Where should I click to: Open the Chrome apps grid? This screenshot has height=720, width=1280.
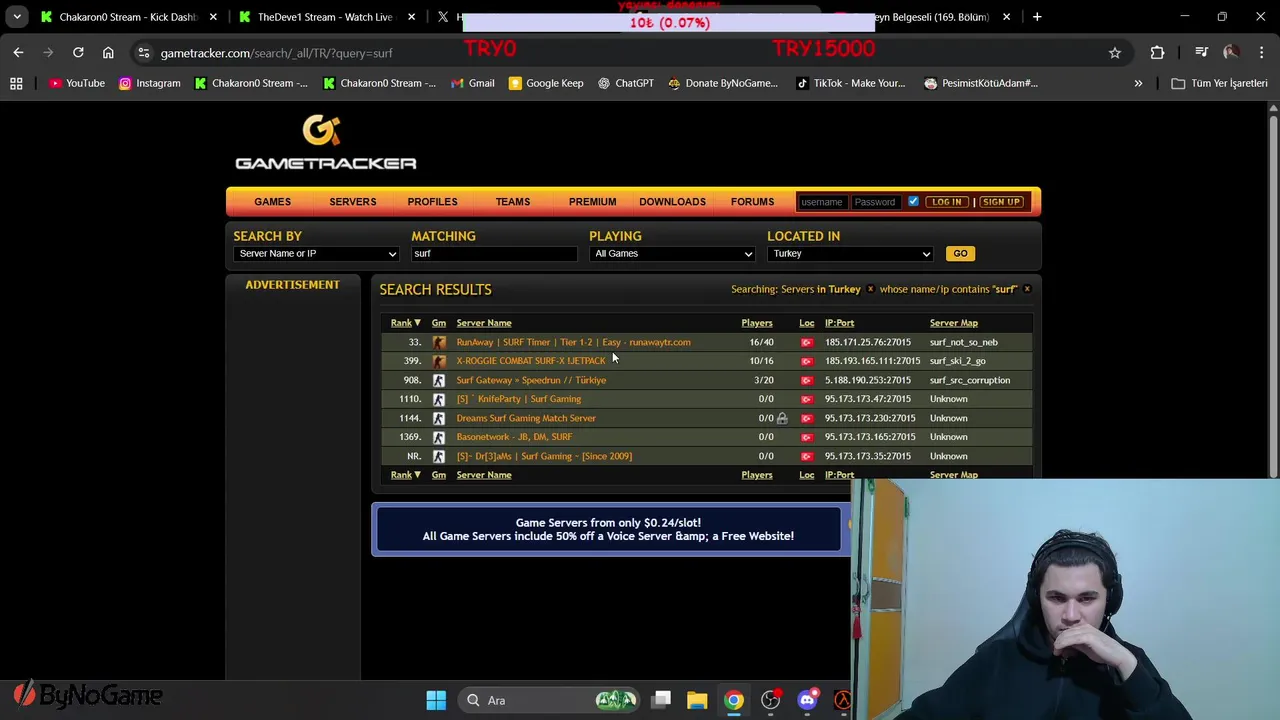[16, 83]
